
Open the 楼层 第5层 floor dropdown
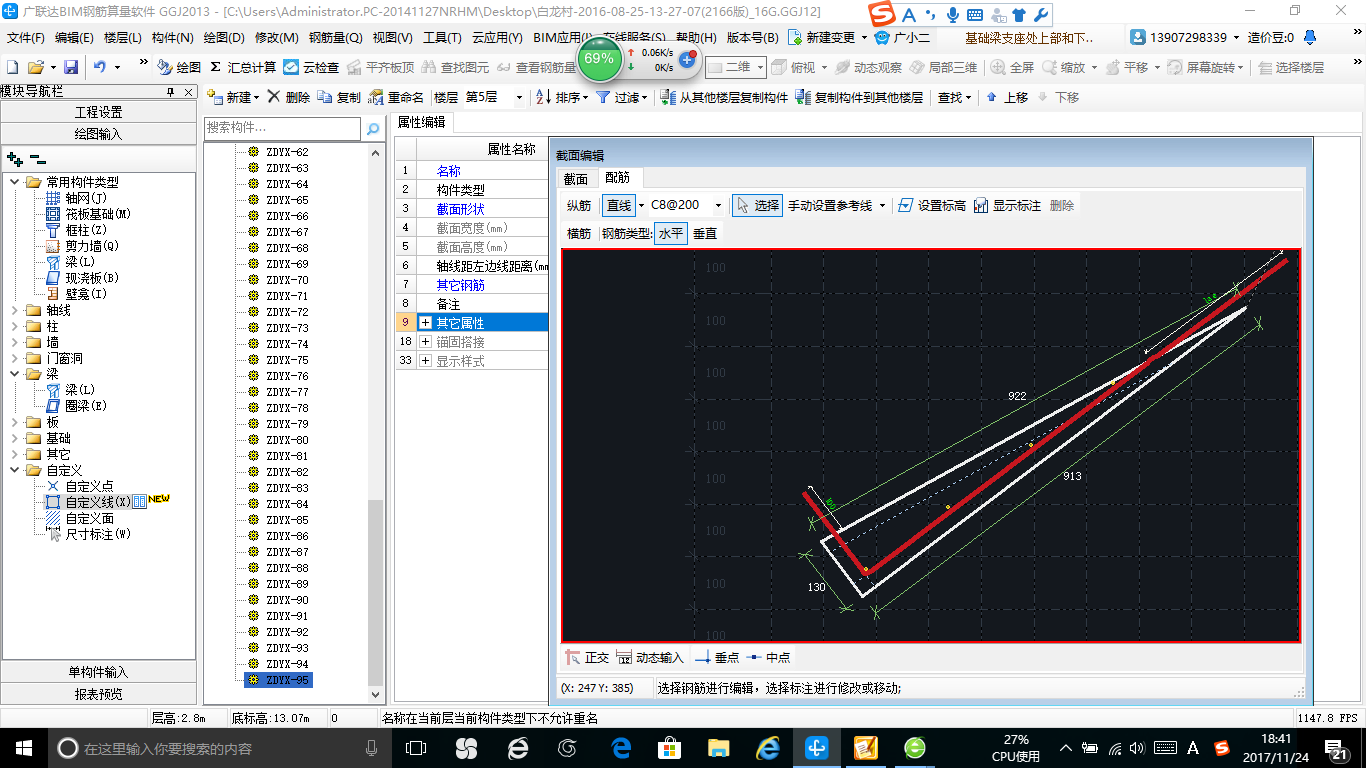pos(519,97)
